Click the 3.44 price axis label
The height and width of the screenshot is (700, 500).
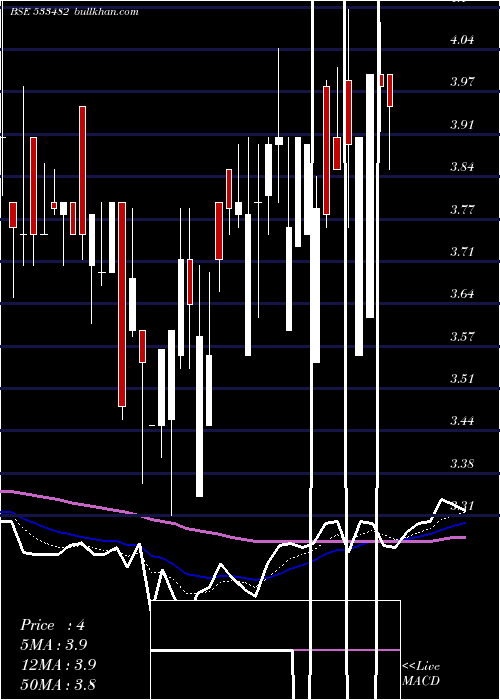coord(462,421)
